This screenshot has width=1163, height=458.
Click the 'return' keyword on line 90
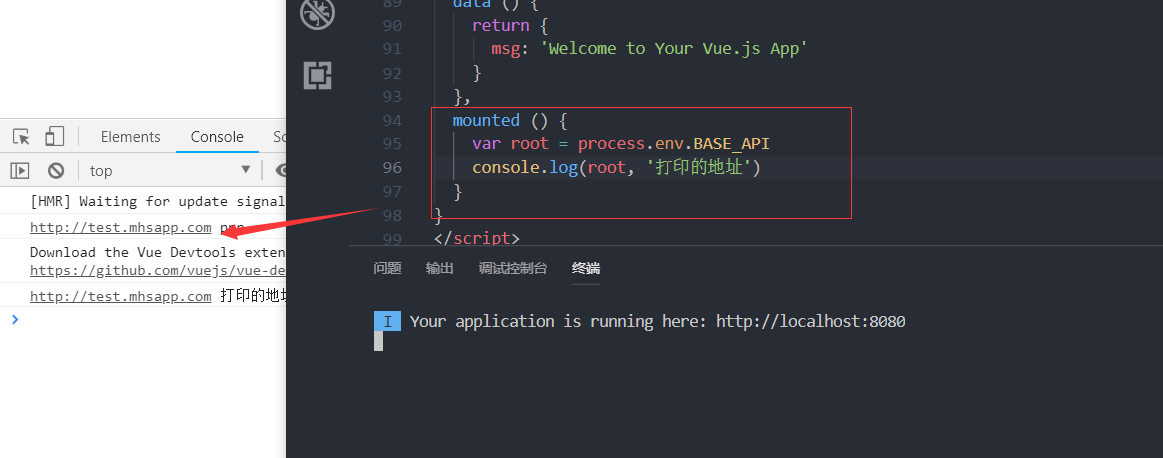pos(501,25)
